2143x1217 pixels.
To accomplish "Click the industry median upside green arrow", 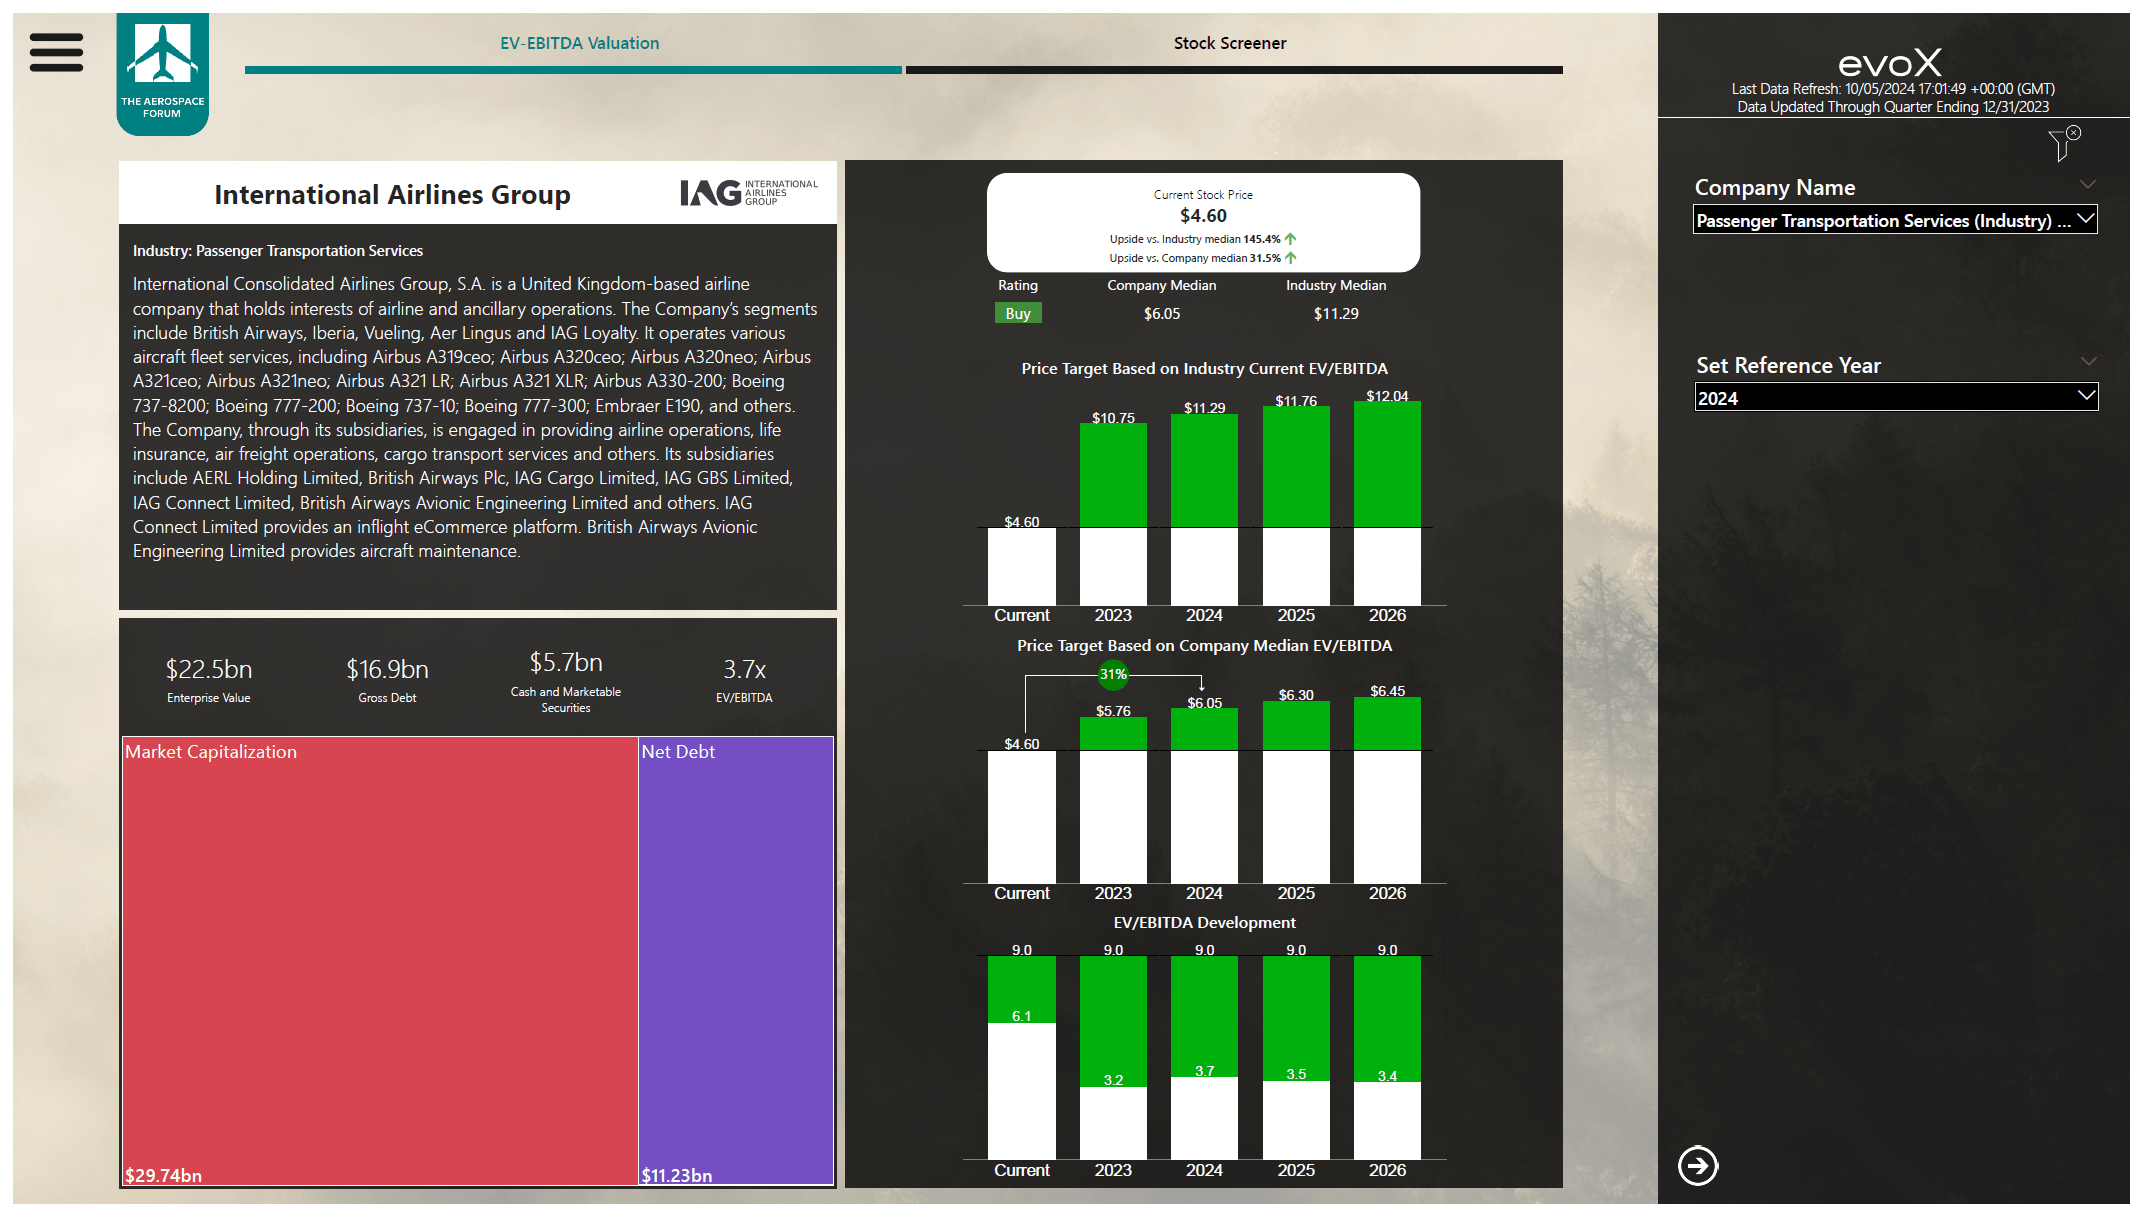I will (1290, 239).
